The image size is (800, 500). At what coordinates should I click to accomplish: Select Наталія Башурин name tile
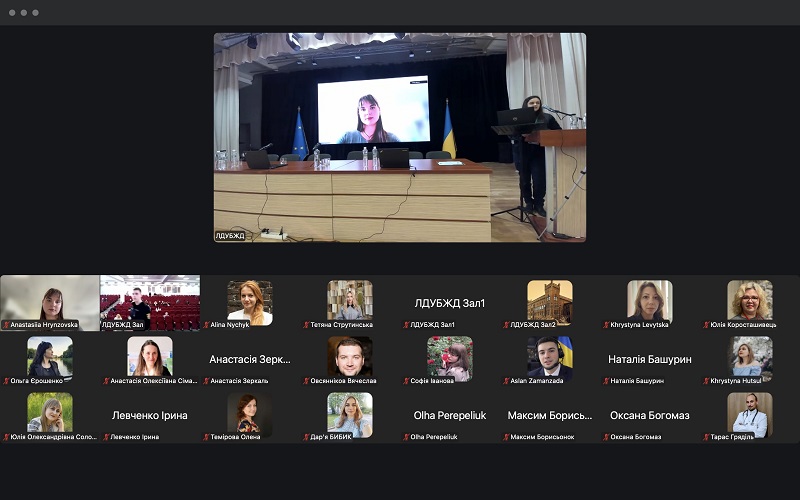point(650,359)
